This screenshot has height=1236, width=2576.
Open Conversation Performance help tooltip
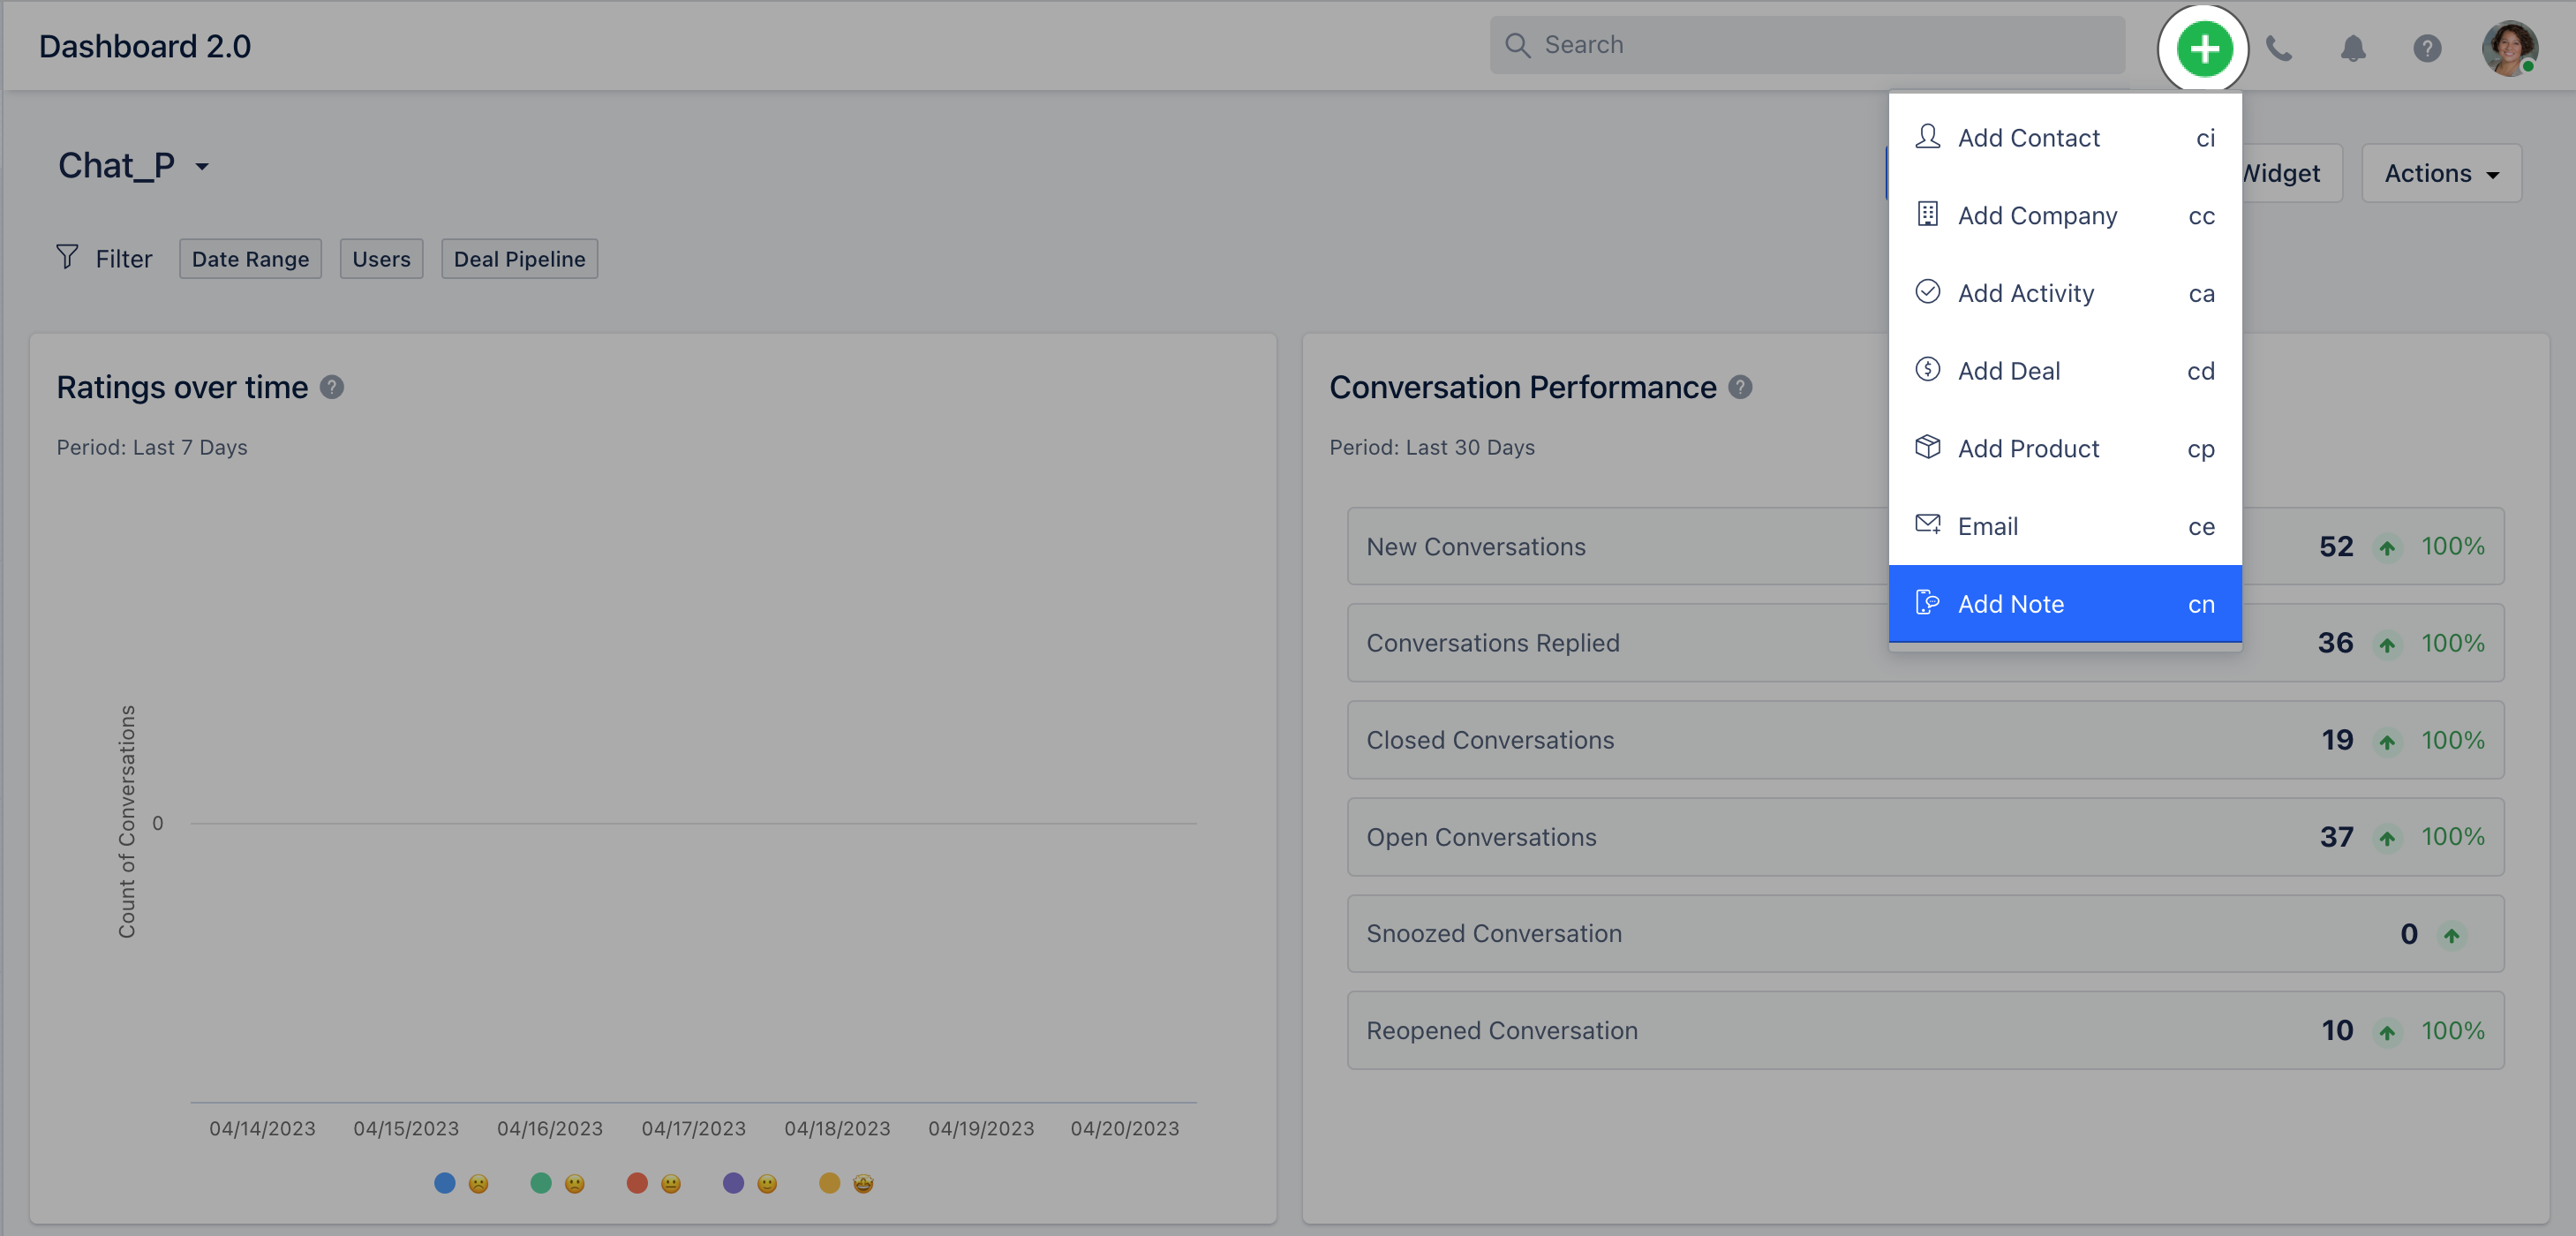click(1740, 388)
